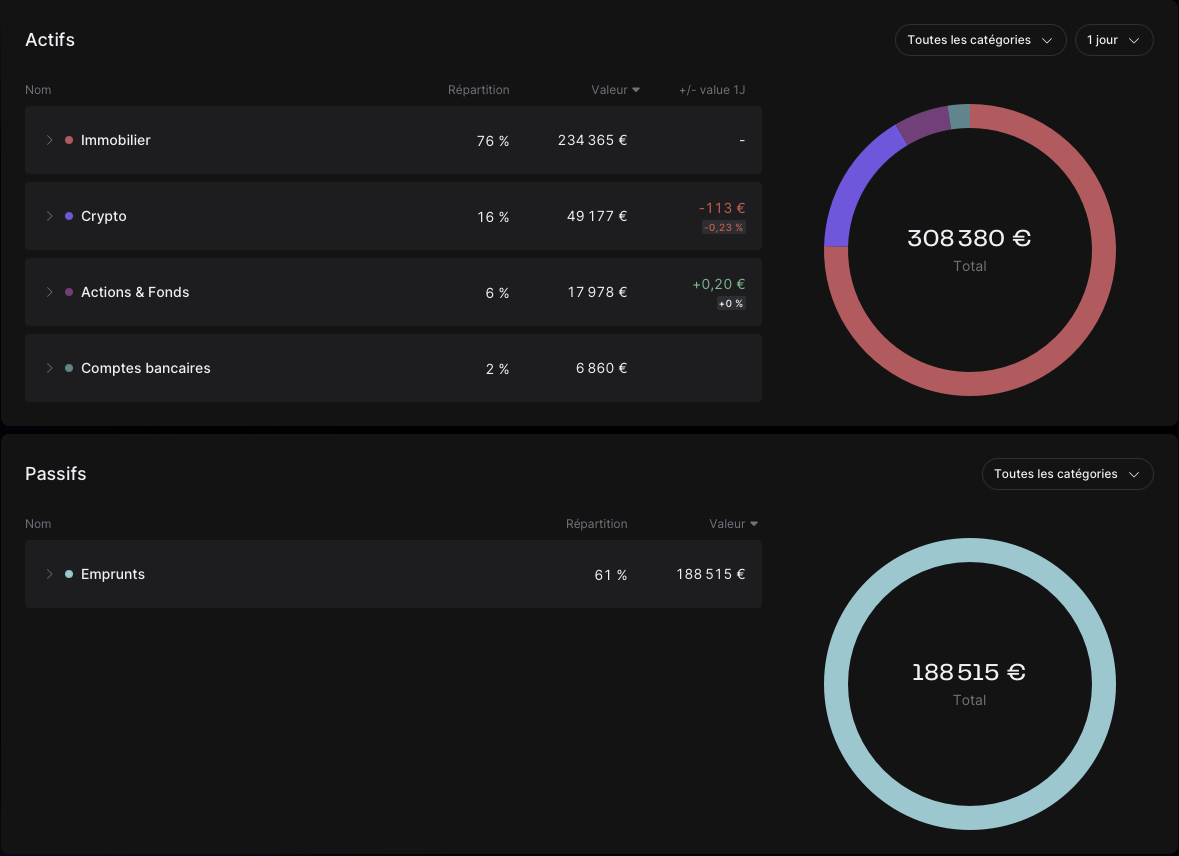Screen dimensions: 1179x856
Task: Click the light blue Emprunts dot
Action: pos(69,574)
